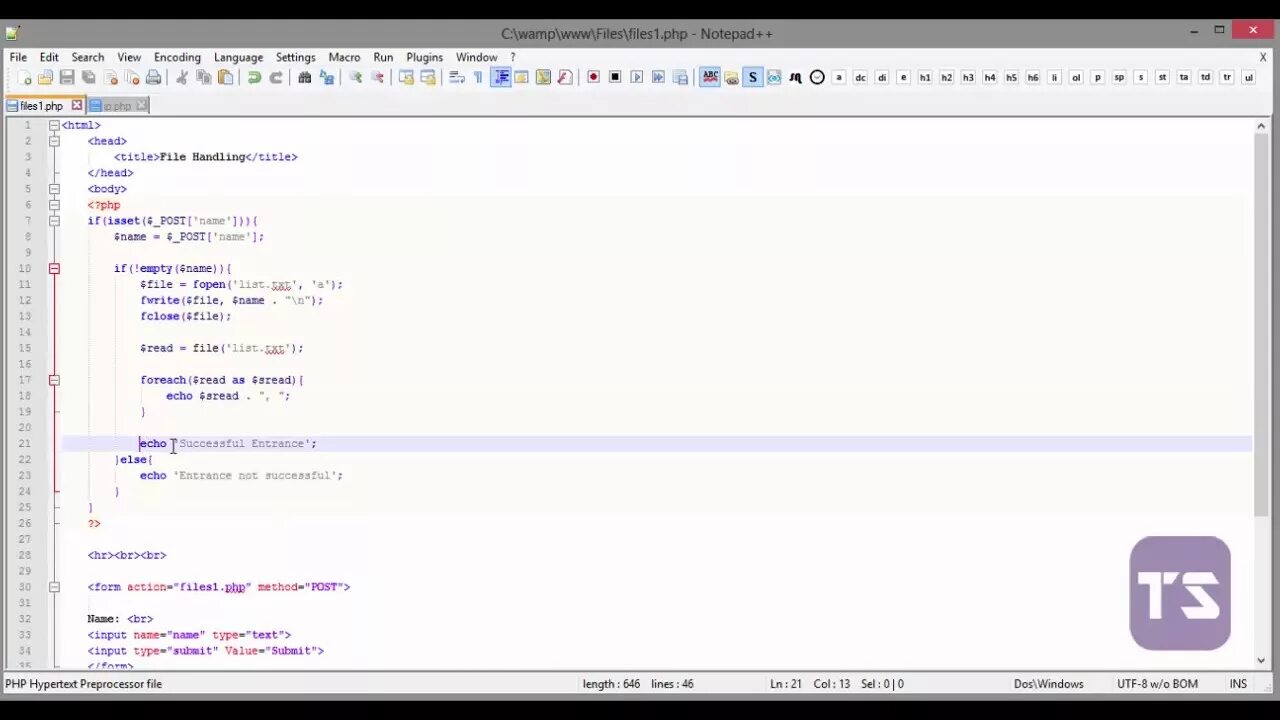The height and width of the screenshot is (720, 1280).
Task: Toggle the indent guide toolbar icon
Action: pyautogui.click(x=501, y=77)
